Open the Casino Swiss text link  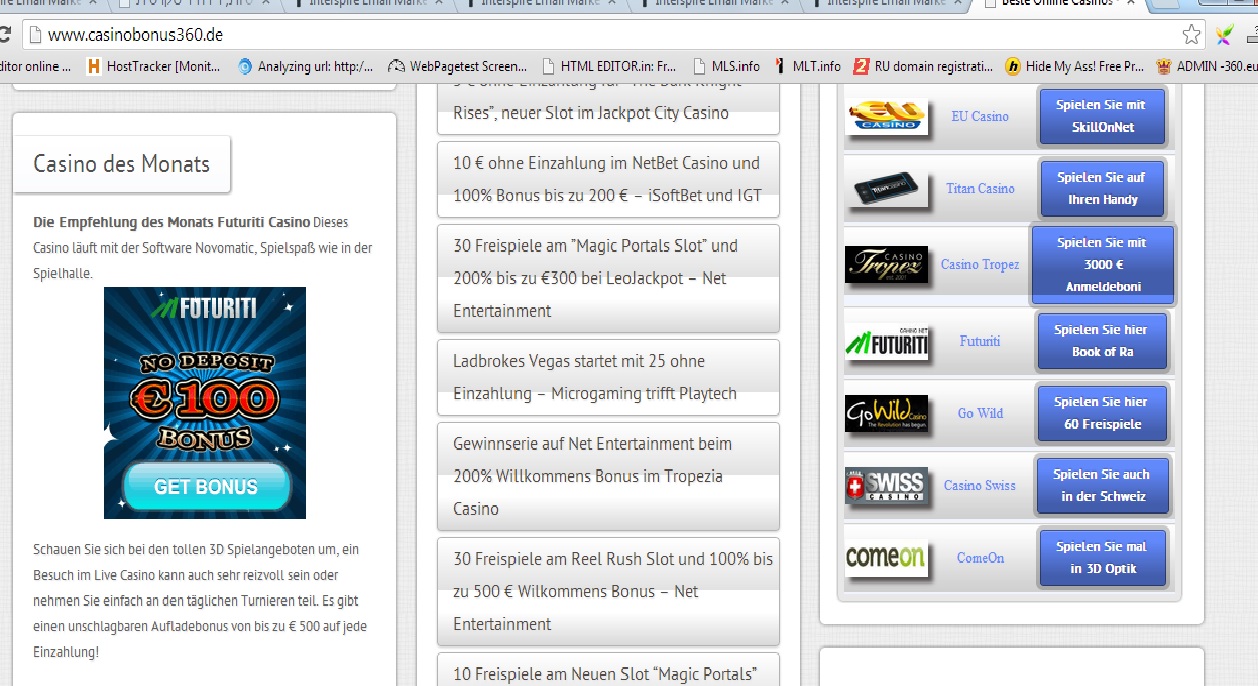(x=980, y=485)
